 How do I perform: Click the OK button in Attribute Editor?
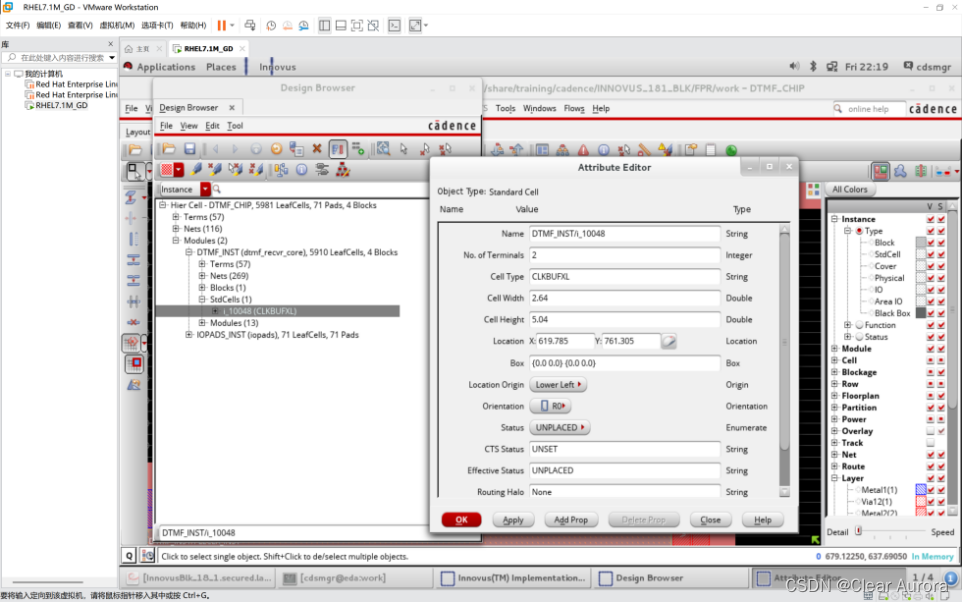point(461,520)
